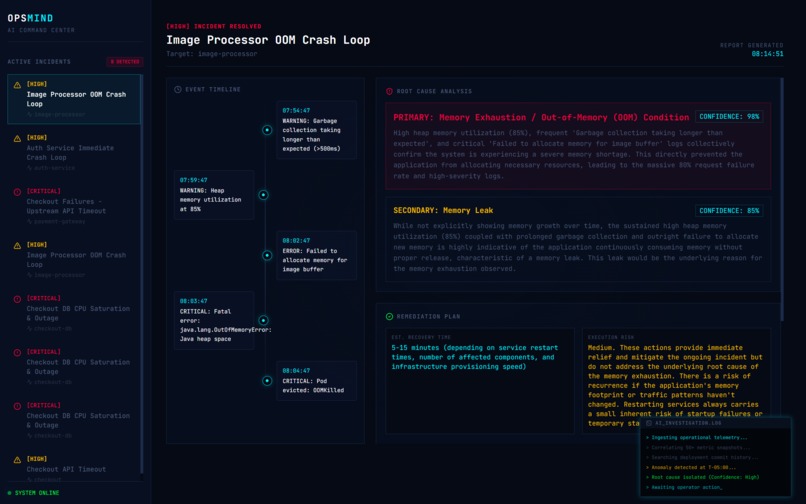Click the report generated time 08:14:51

767,54
